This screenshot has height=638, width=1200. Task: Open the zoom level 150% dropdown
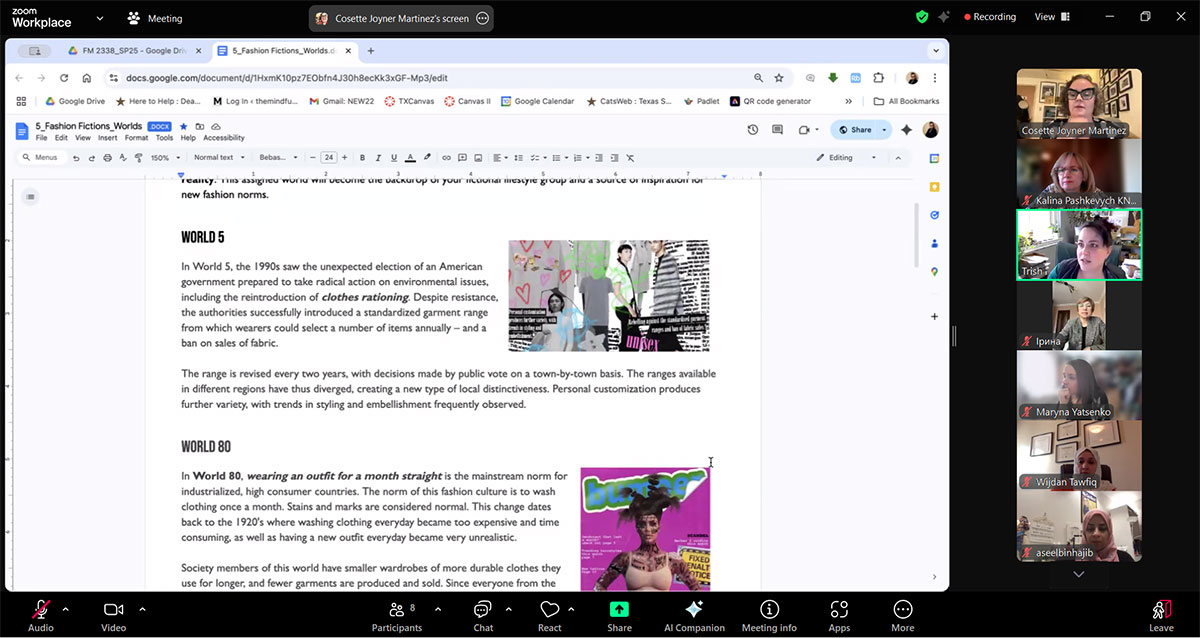tap(166, 158)
